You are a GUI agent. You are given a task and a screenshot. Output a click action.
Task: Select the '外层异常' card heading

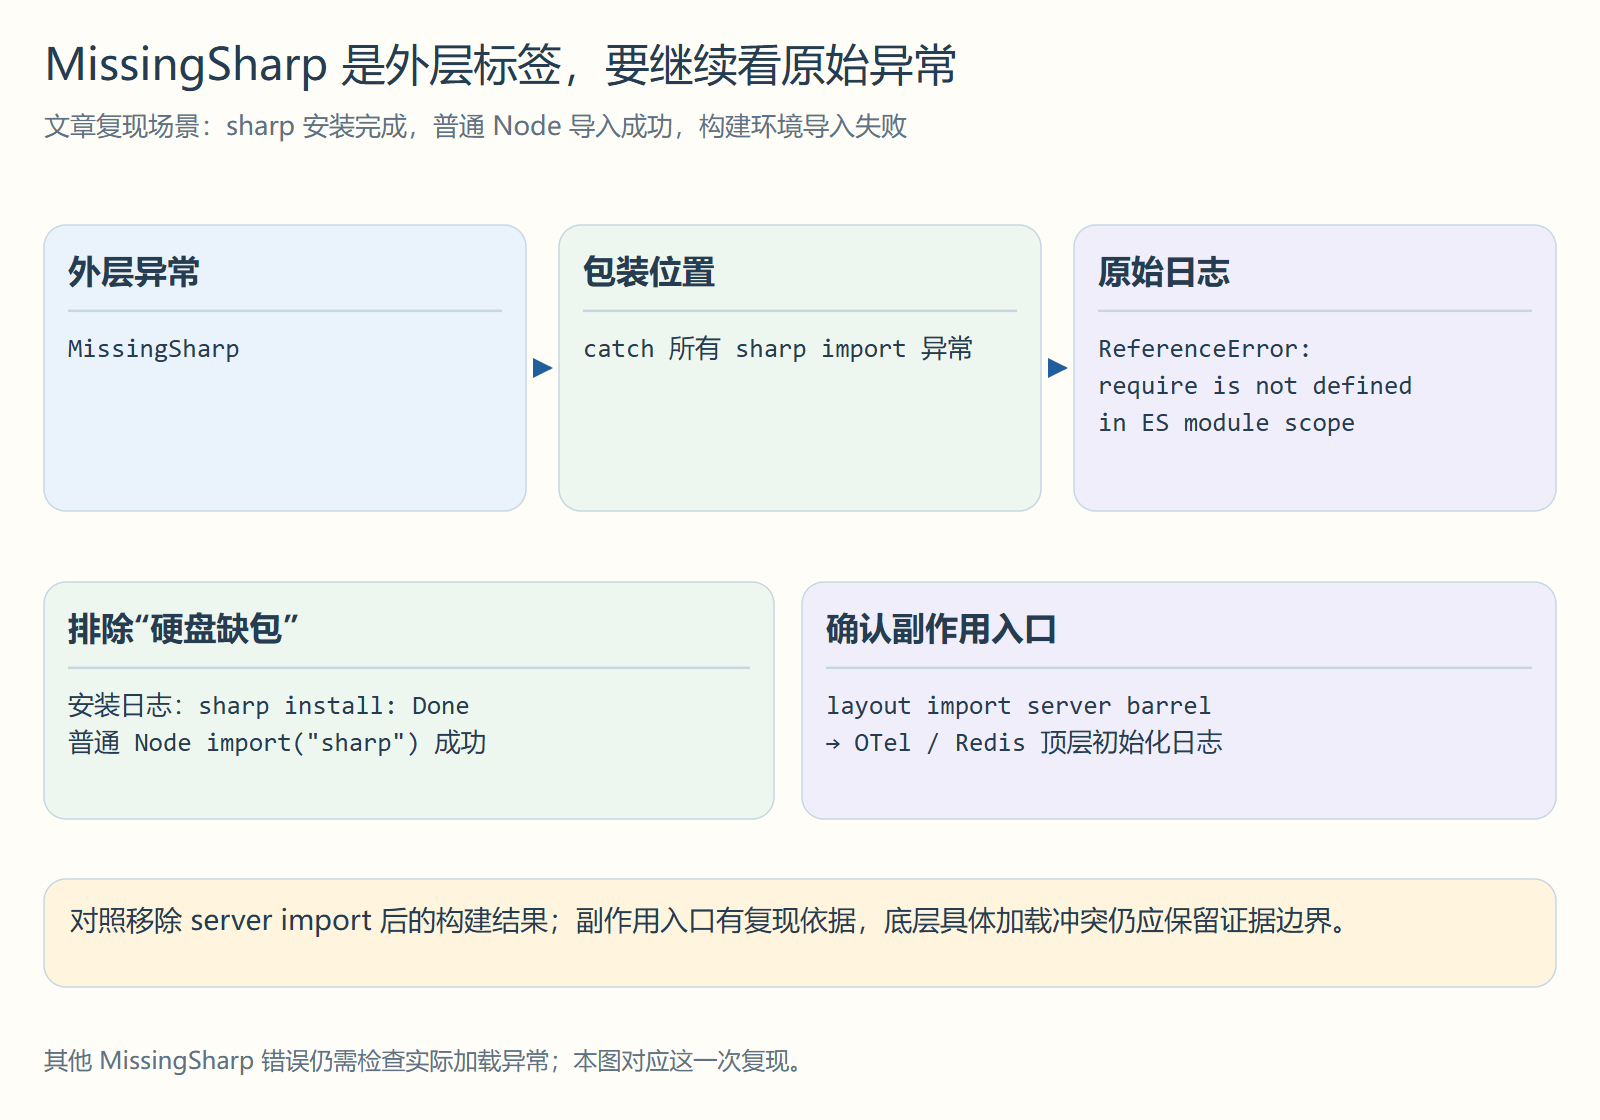tap(134, 272)
